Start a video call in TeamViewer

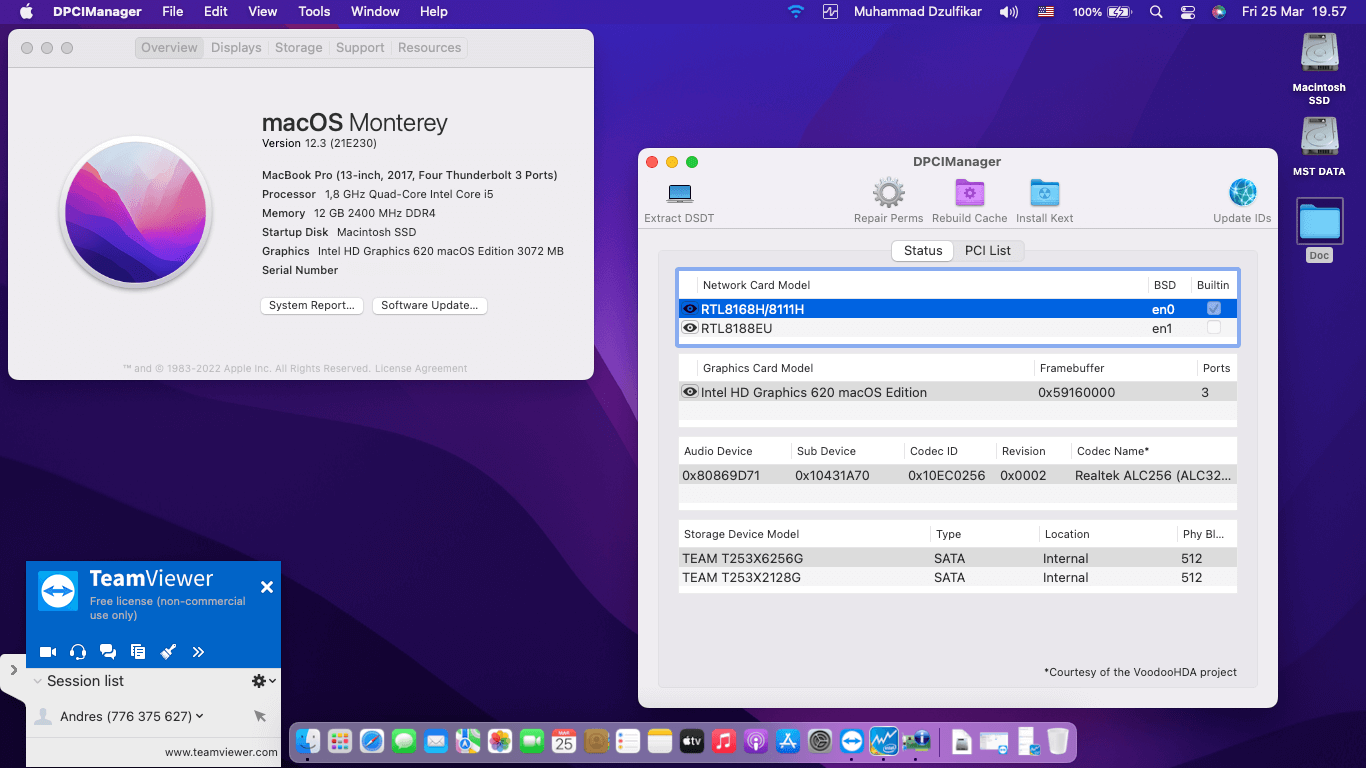47,651
